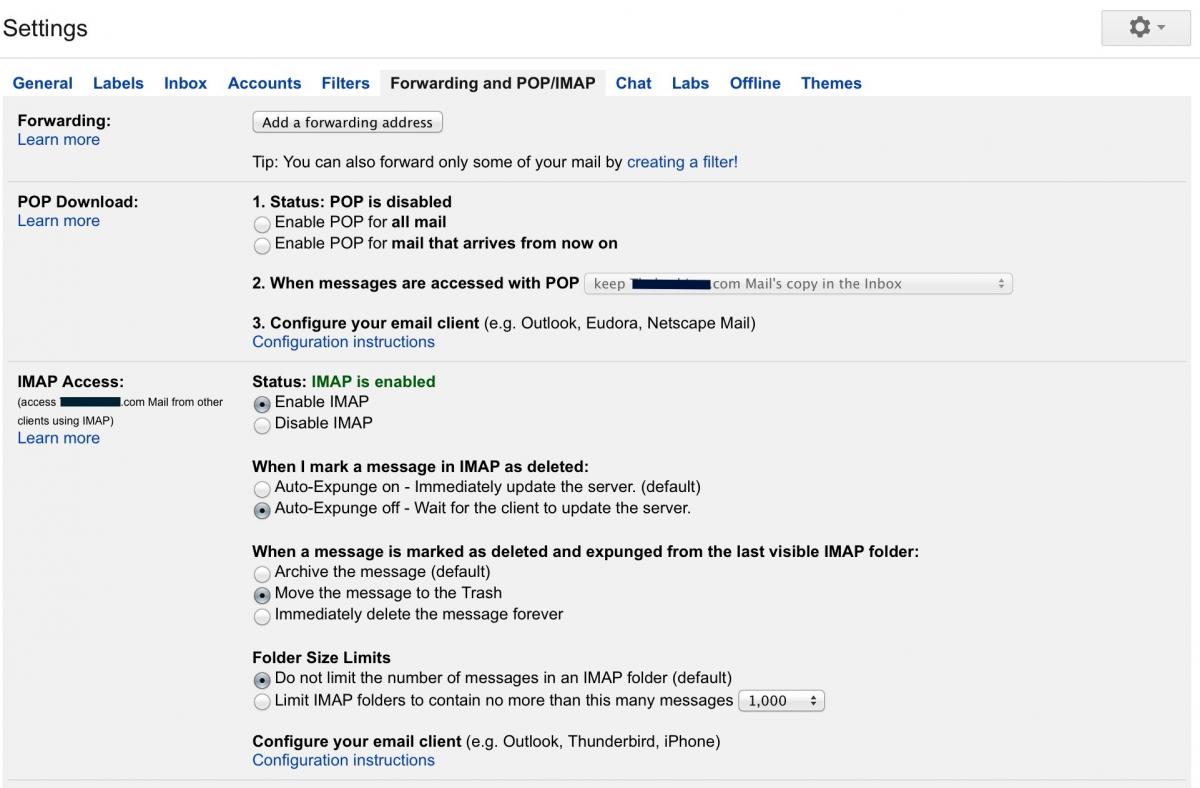Viewport: 1200px width, 788px height.
Task: Go to the Accounts tab
Action: click(264, 83)
